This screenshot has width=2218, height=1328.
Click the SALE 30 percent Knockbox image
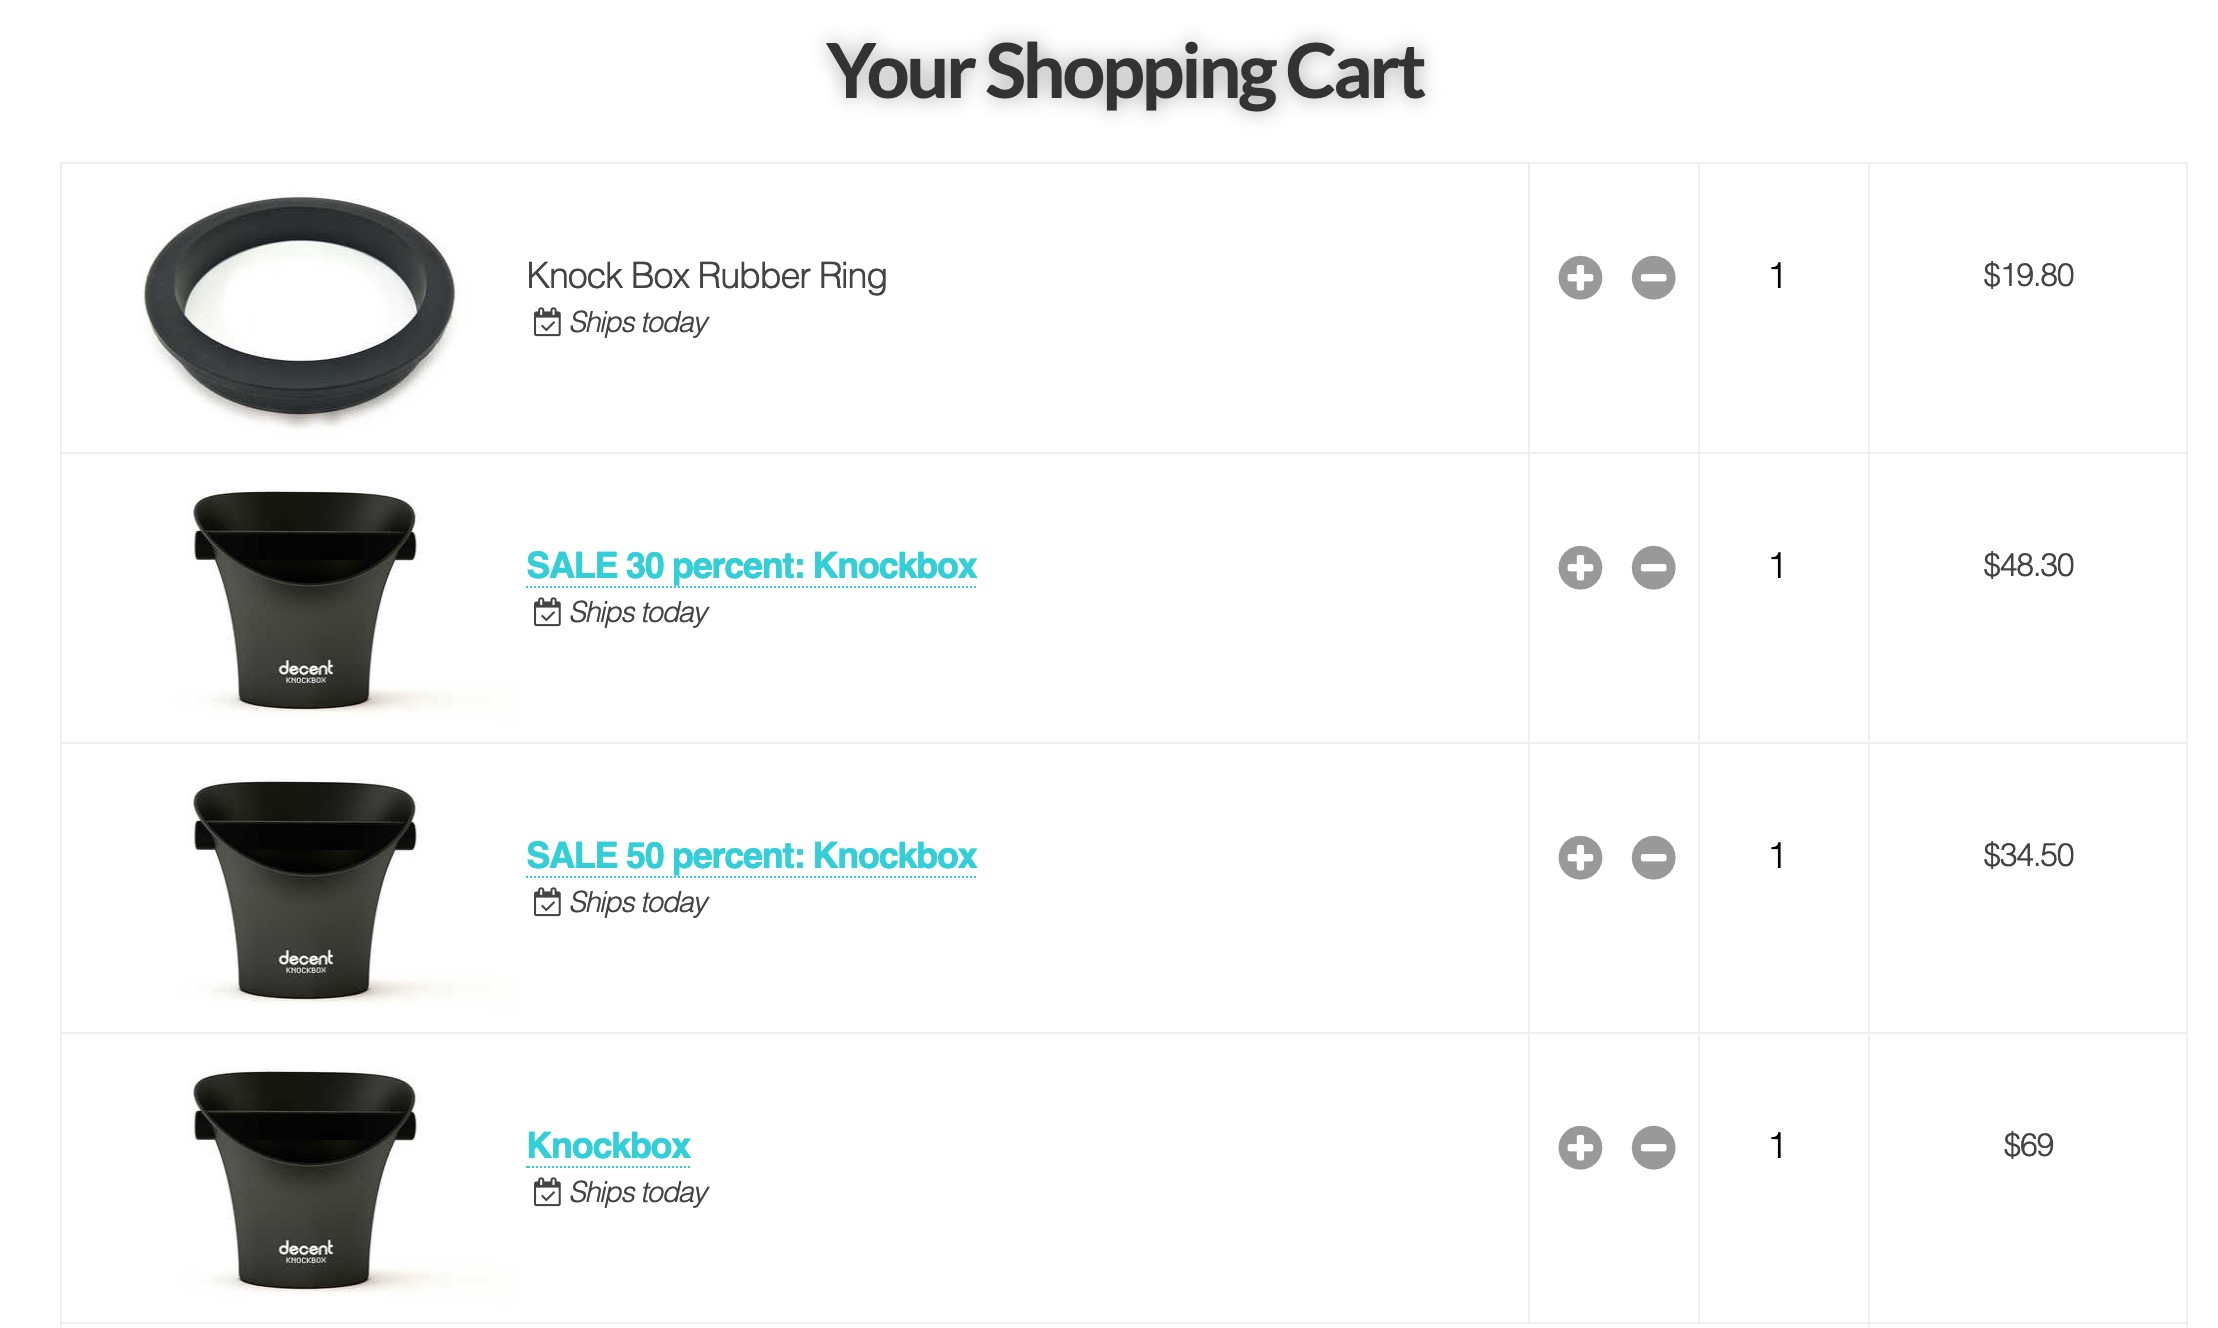pyautogui.click(x=304, y=600)
